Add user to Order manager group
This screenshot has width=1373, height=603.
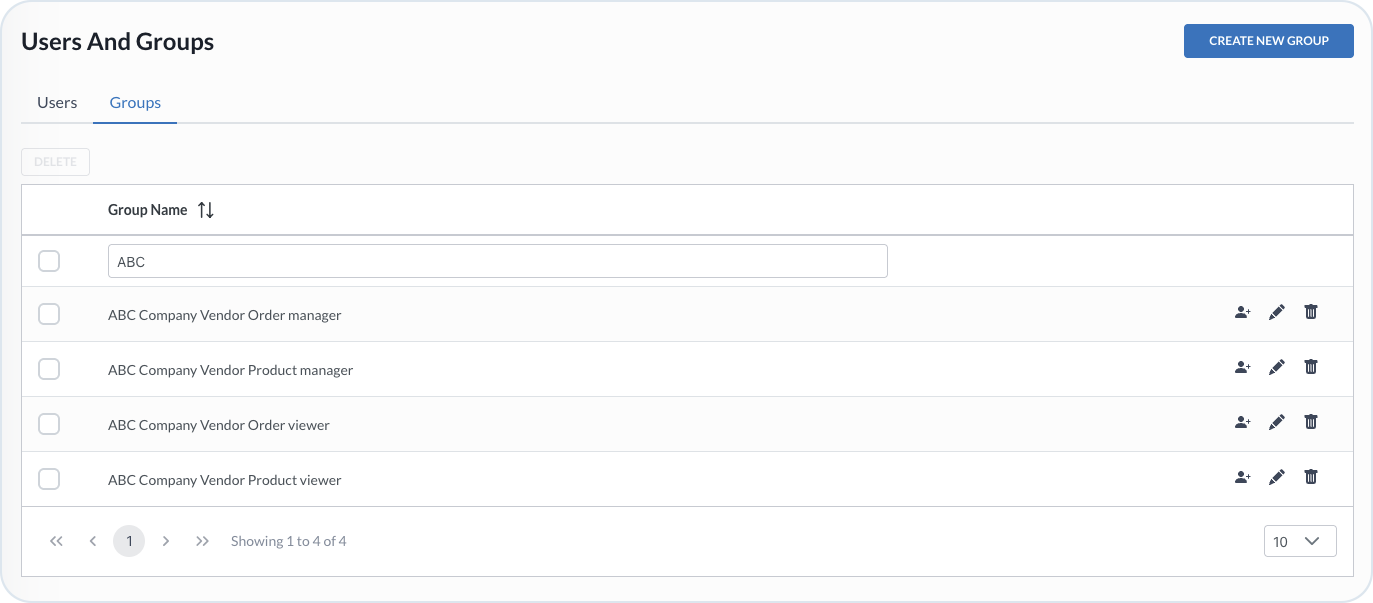(1242, 313)
